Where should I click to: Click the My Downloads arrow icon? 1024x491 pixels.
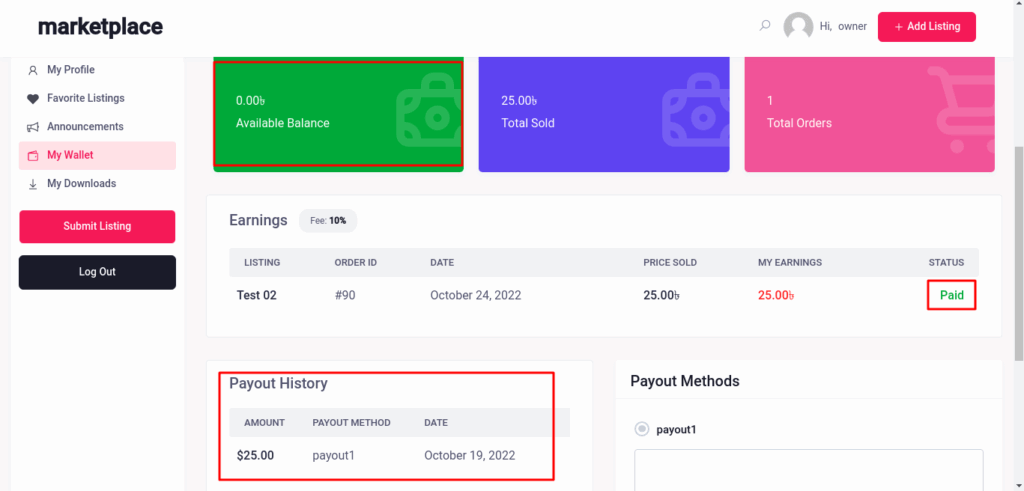click(x=33, y=184)
